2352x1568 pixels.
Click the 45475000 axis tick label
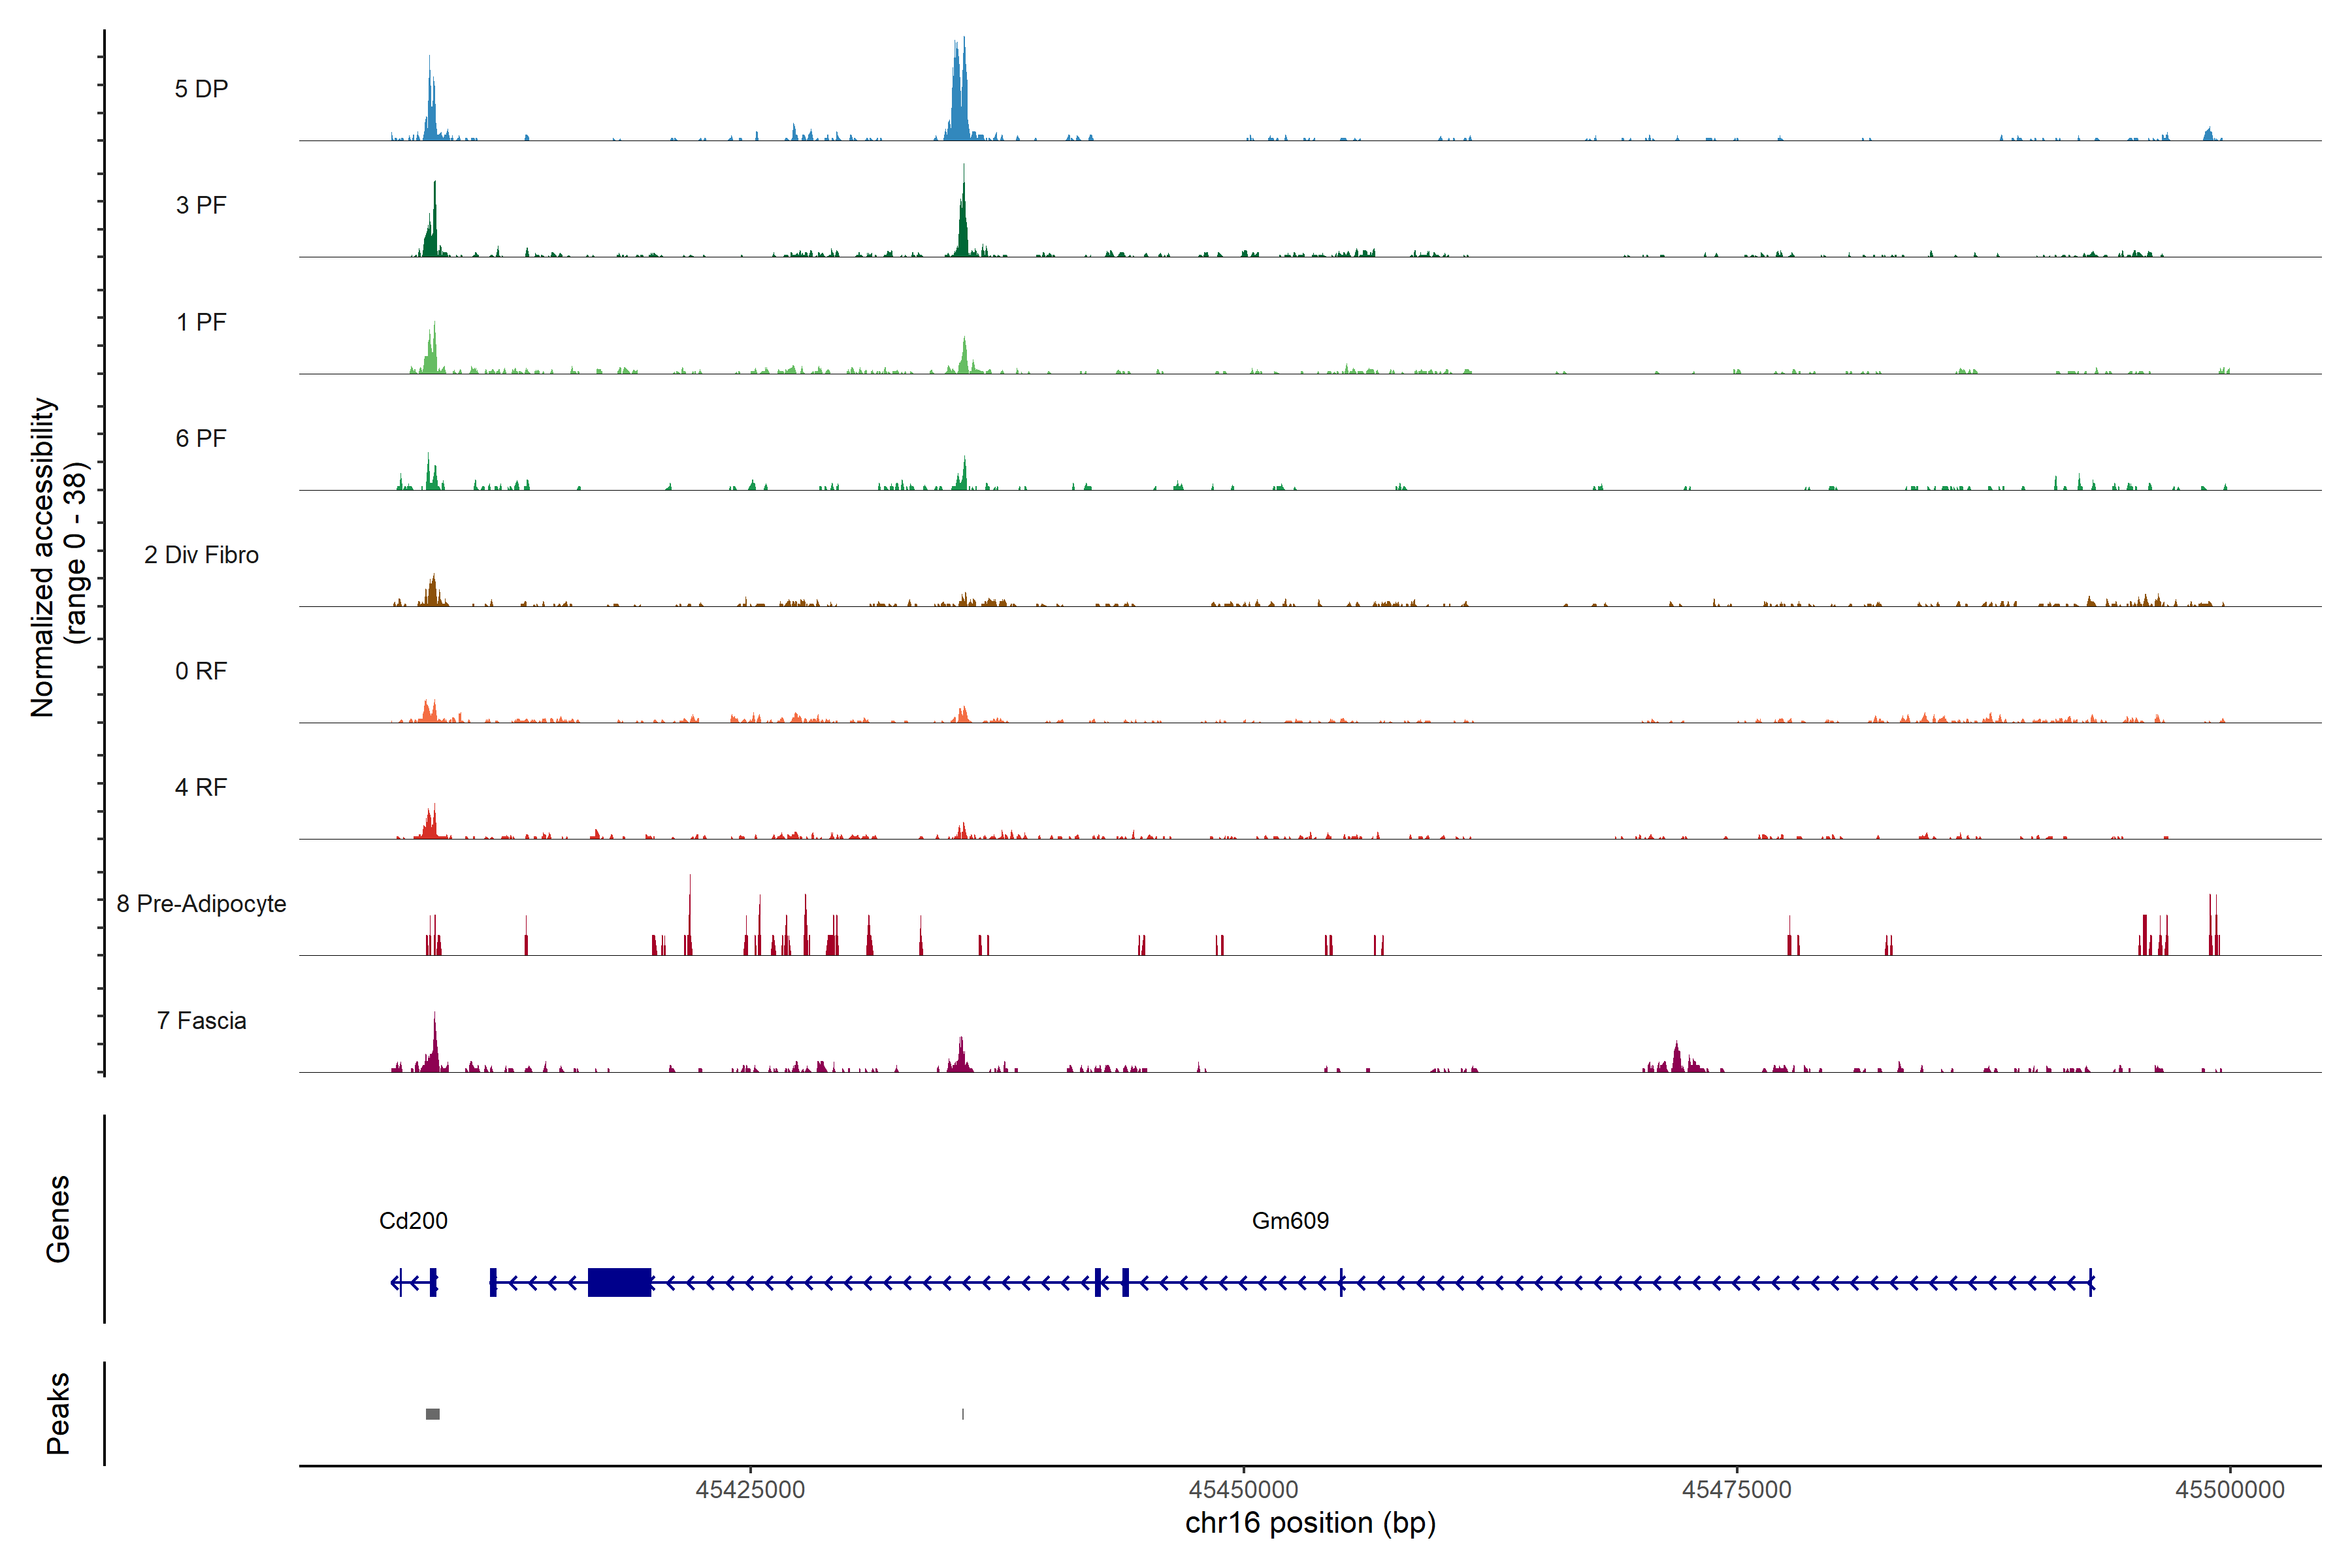click(1737, 1489)
